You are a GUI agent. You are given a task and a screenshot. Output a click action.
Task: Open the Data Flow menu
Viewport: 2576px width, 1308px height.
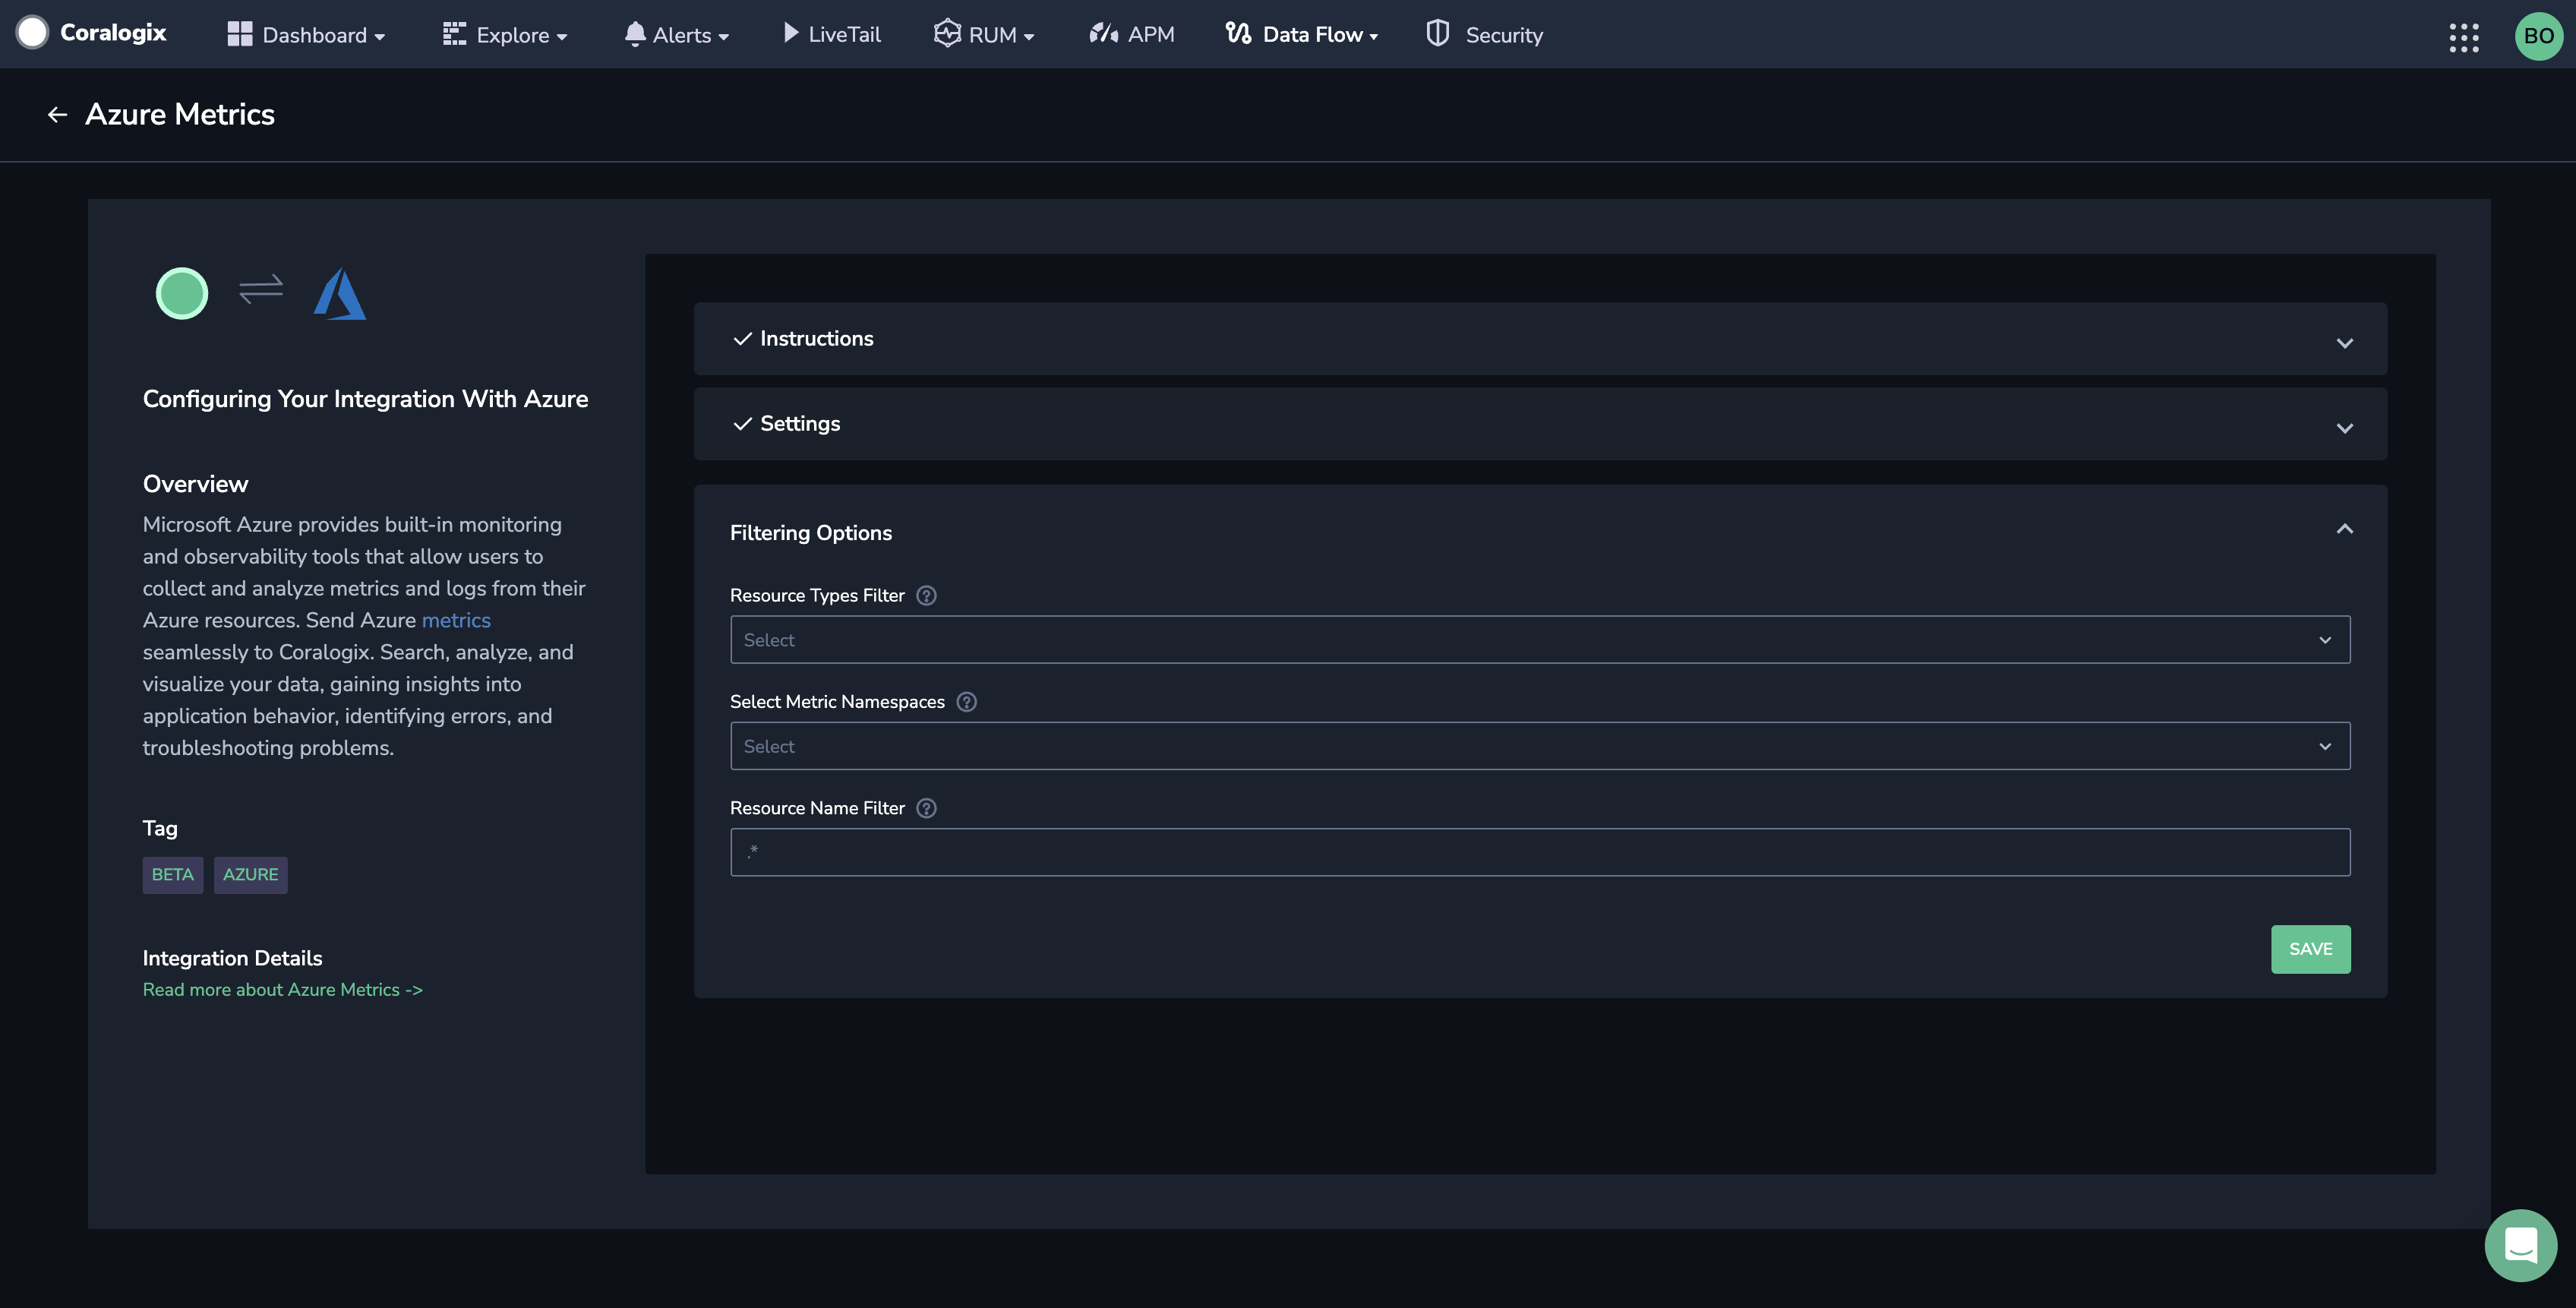click(x=1302, y=35)
